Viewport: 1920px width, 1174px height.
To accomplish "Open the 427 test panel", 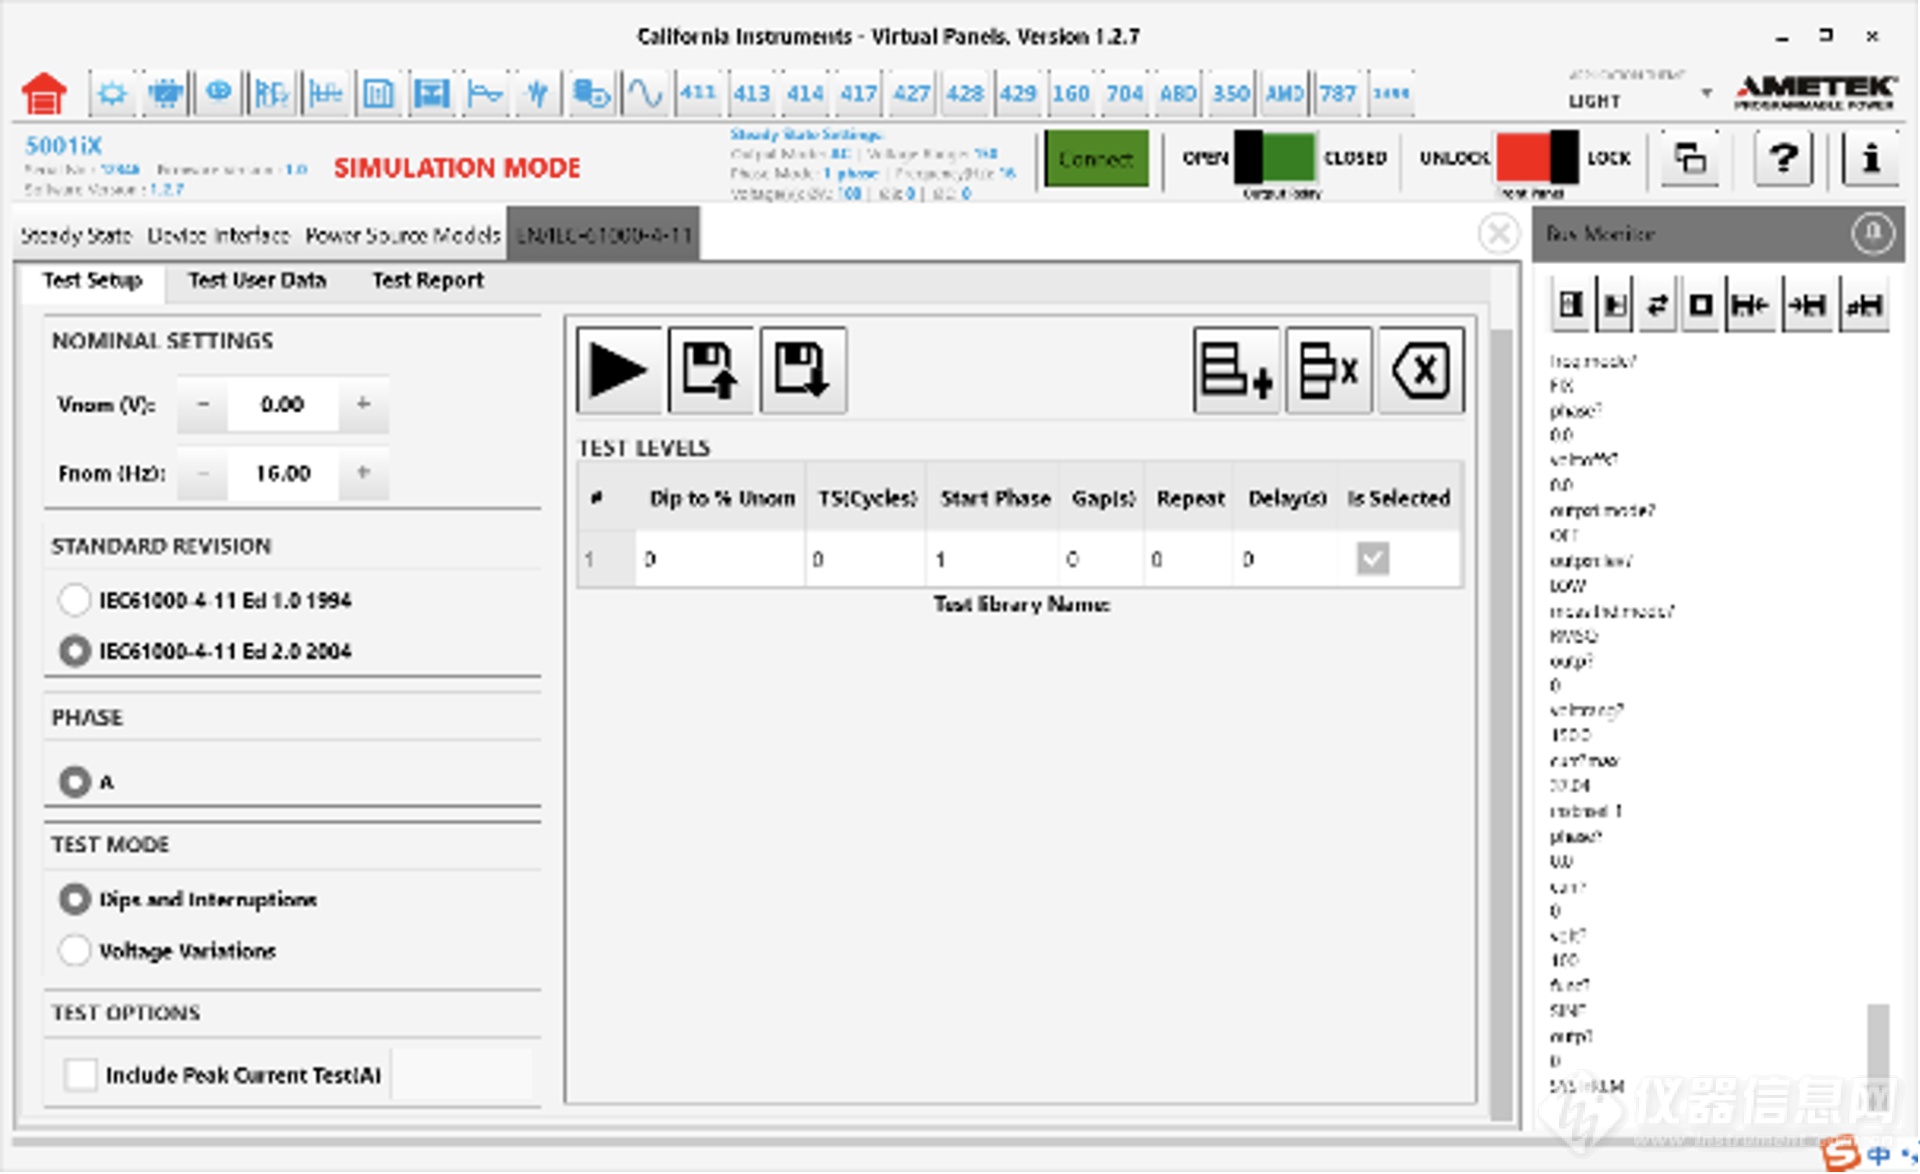I will click(911, 94).
